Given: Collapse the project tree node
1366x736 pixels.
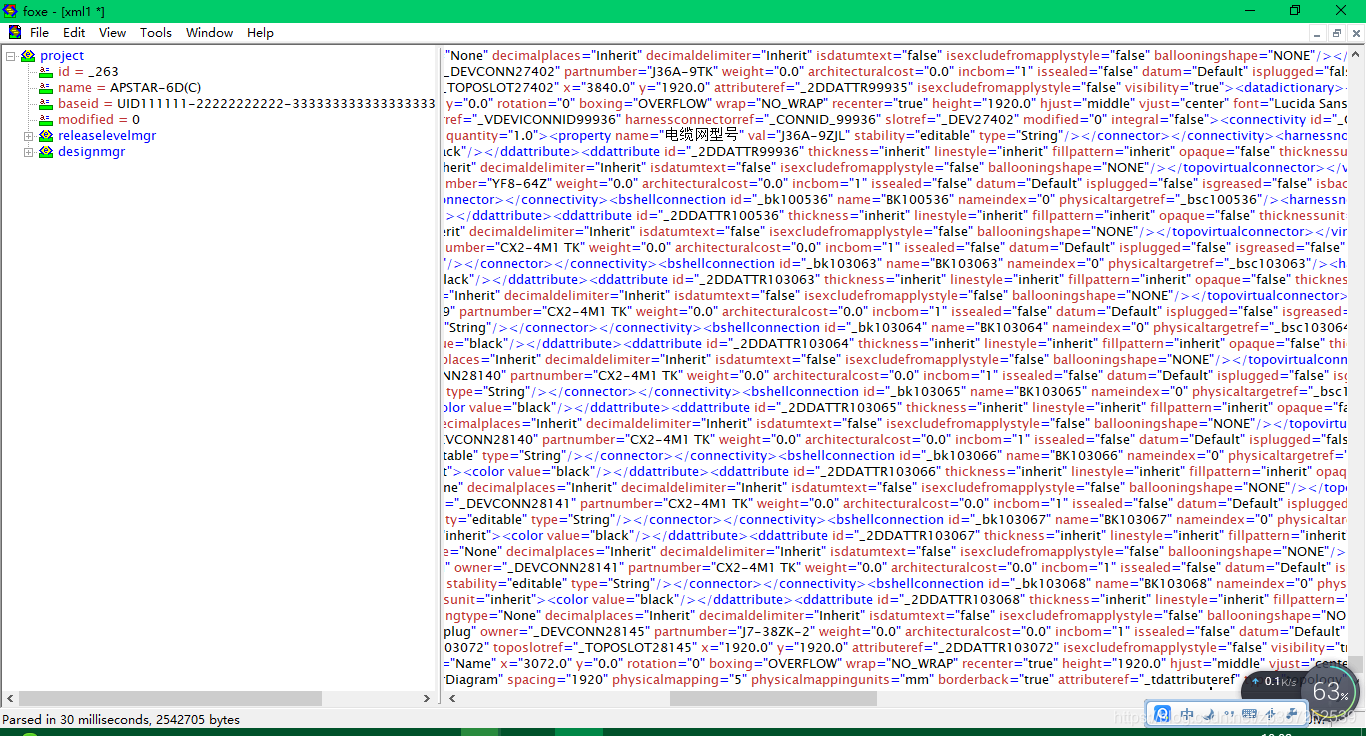Looking at the screenshot, I should pos(10,56).
